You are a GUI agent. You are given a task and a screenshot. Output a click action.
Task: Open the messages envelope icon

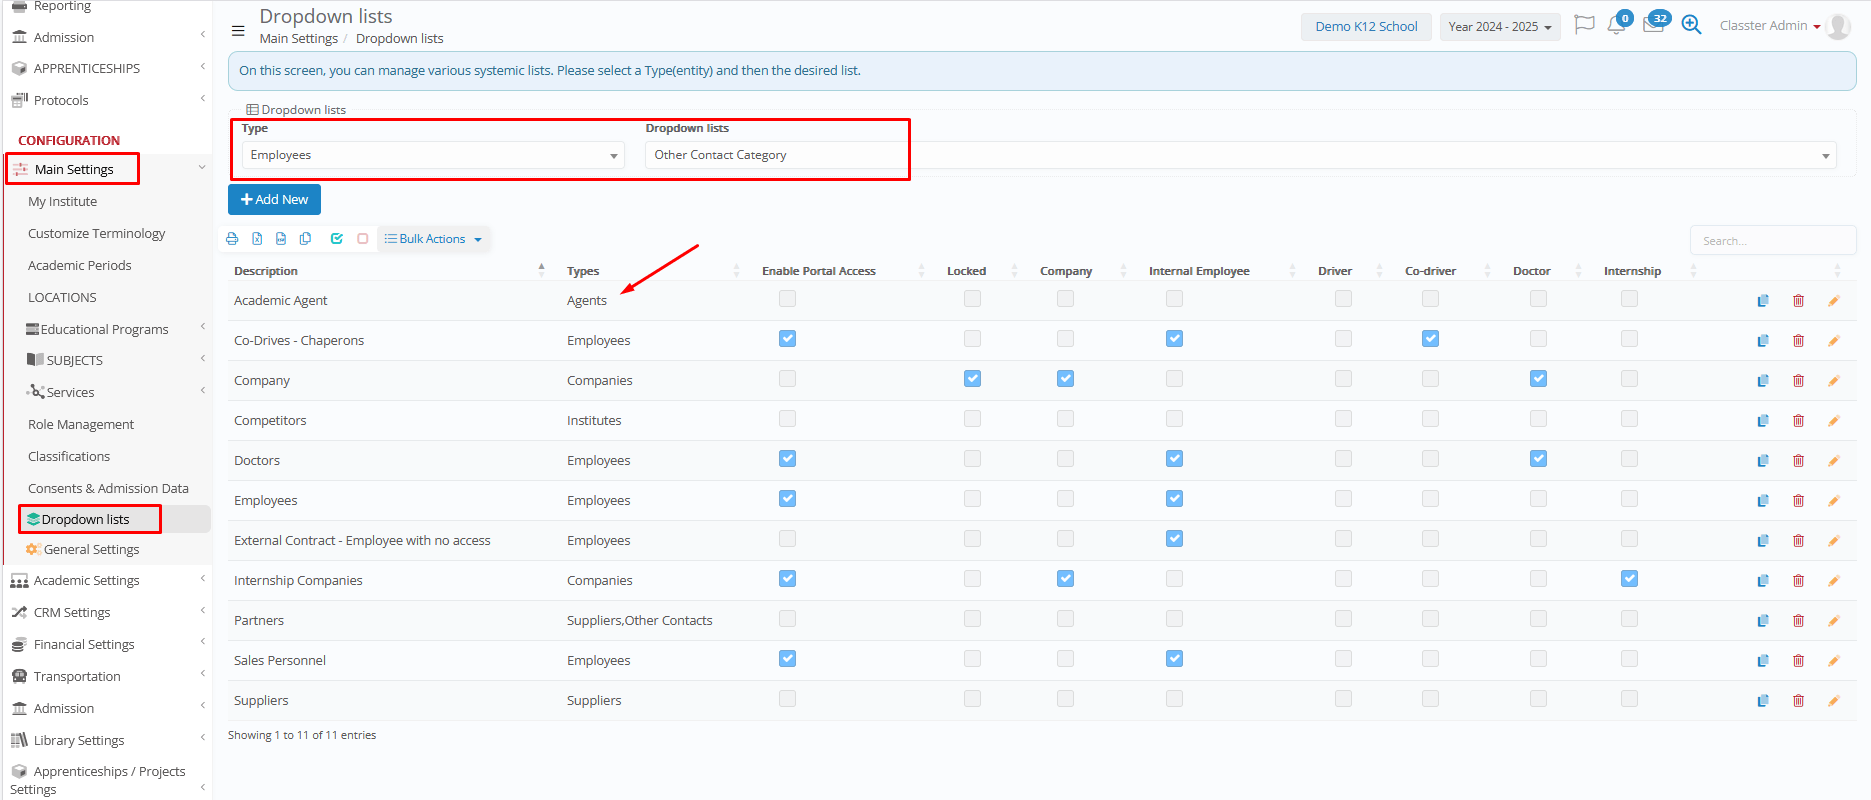(x=1653, y=26)
